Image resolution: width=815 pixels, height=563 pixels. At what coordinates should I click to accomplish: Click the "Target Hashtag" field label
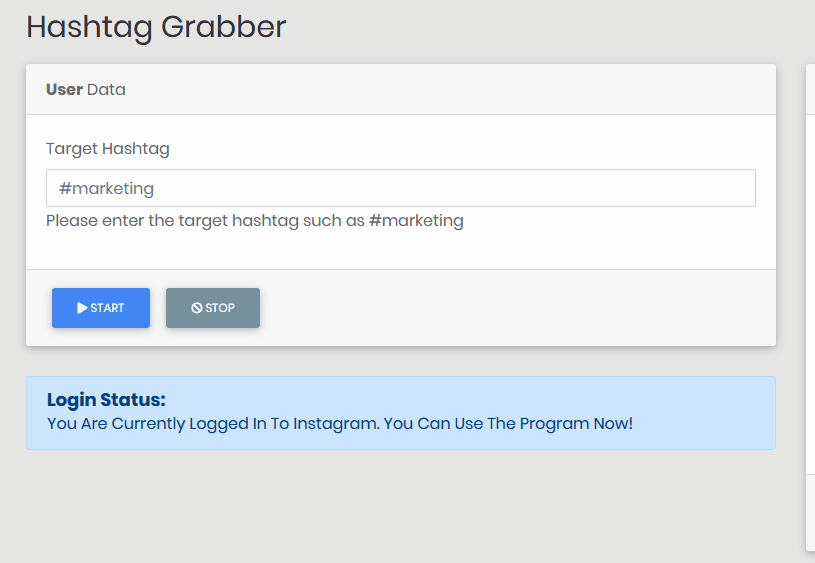click(x=108, y=149)
